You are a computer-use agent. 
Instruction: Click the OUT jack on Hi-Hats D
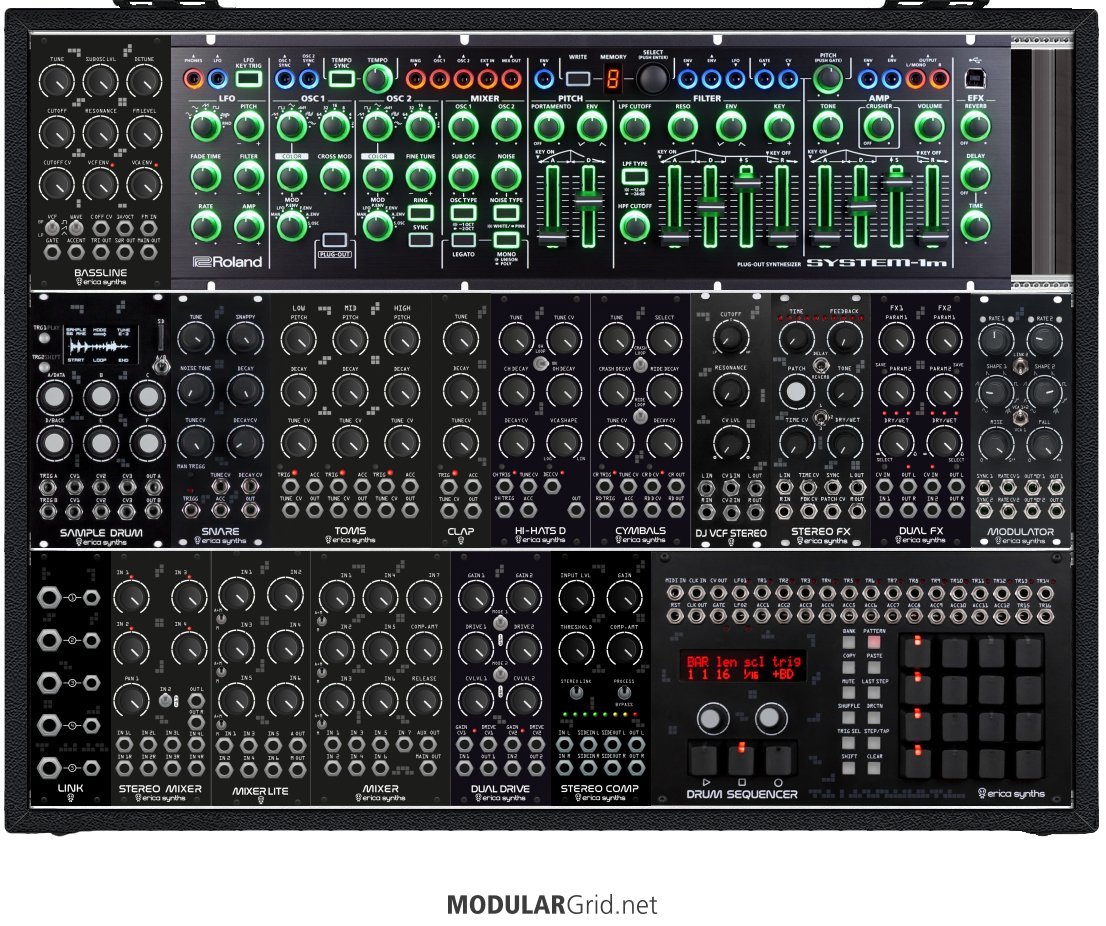pyautogui.click(x=577, y=511)
